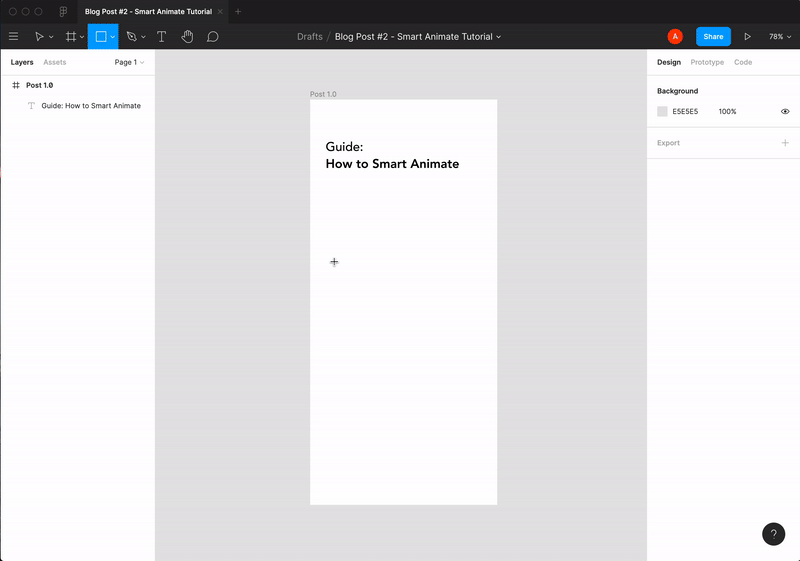Open the user avatar A

(x=675, y=36)
